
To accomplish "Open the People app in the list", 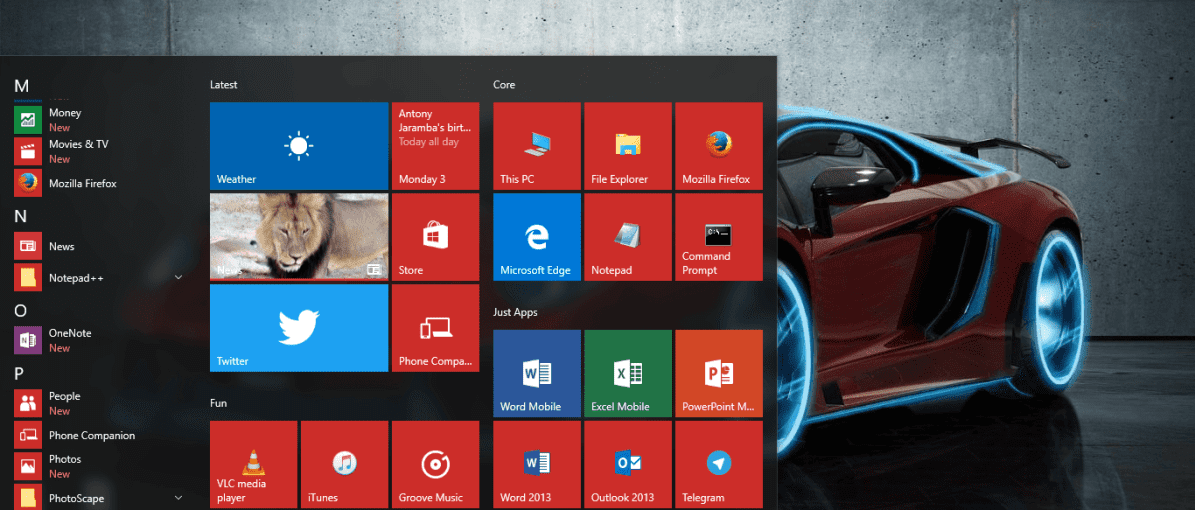I will click(x=99, y=403).
